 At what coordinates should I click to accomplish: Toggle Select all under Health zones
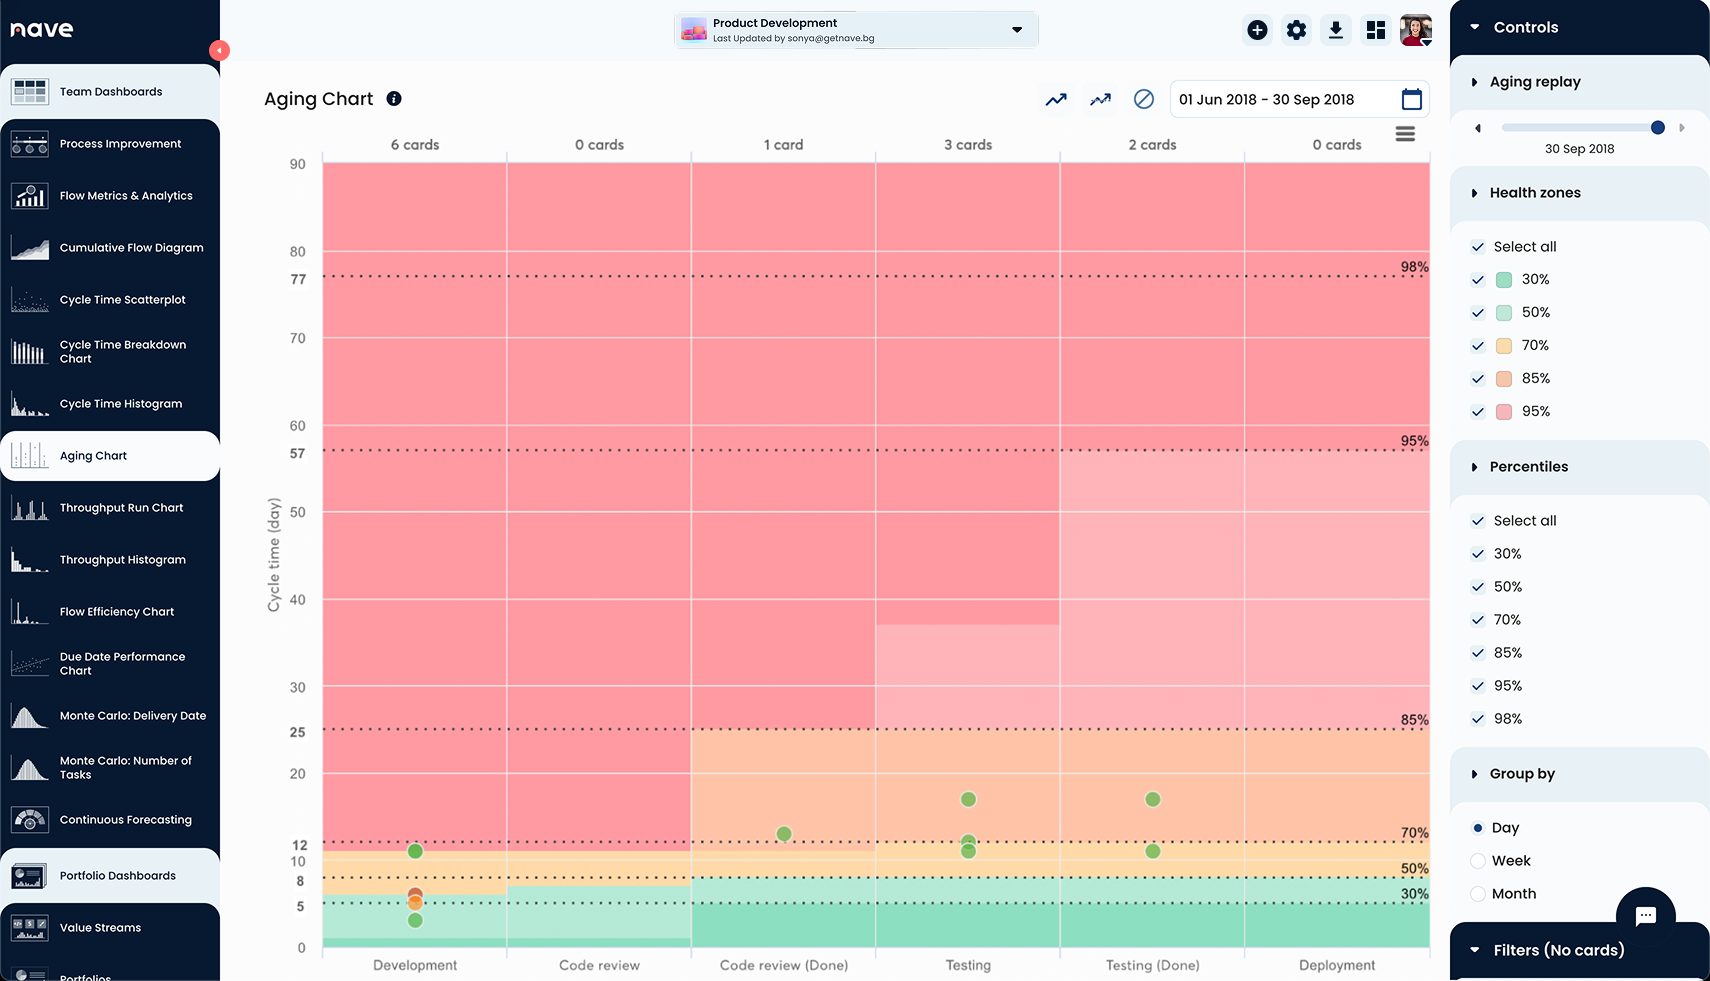(1478, 247)
